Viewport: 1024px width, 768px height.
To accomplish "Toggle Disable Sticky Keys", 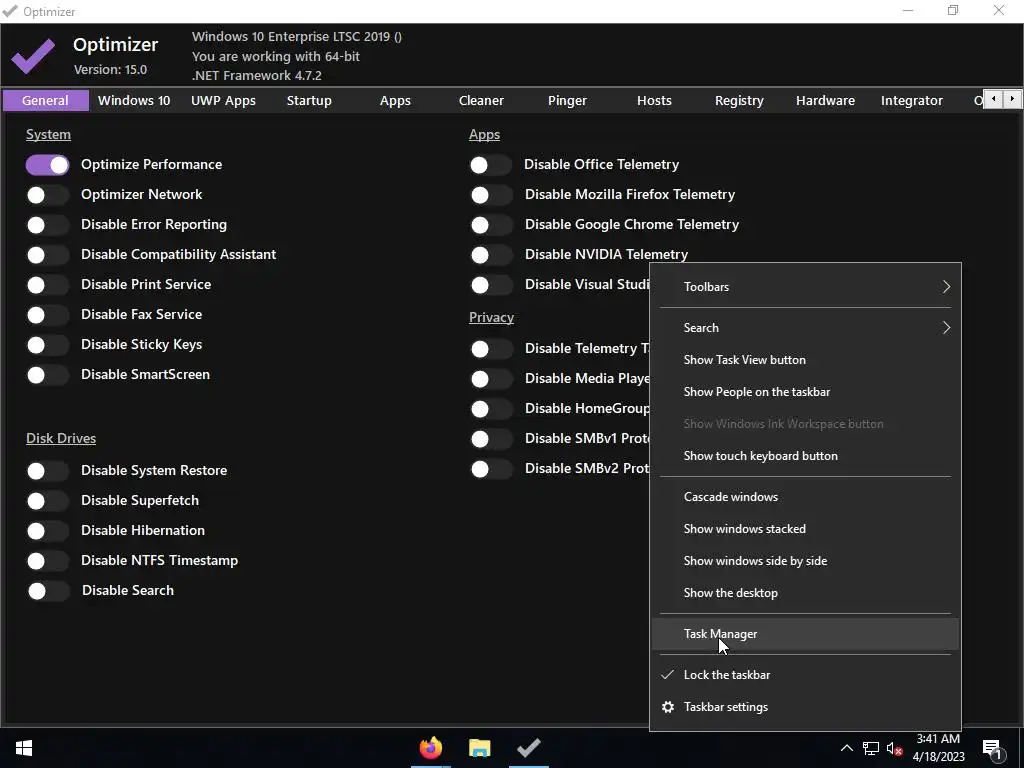I will (48, 345).
